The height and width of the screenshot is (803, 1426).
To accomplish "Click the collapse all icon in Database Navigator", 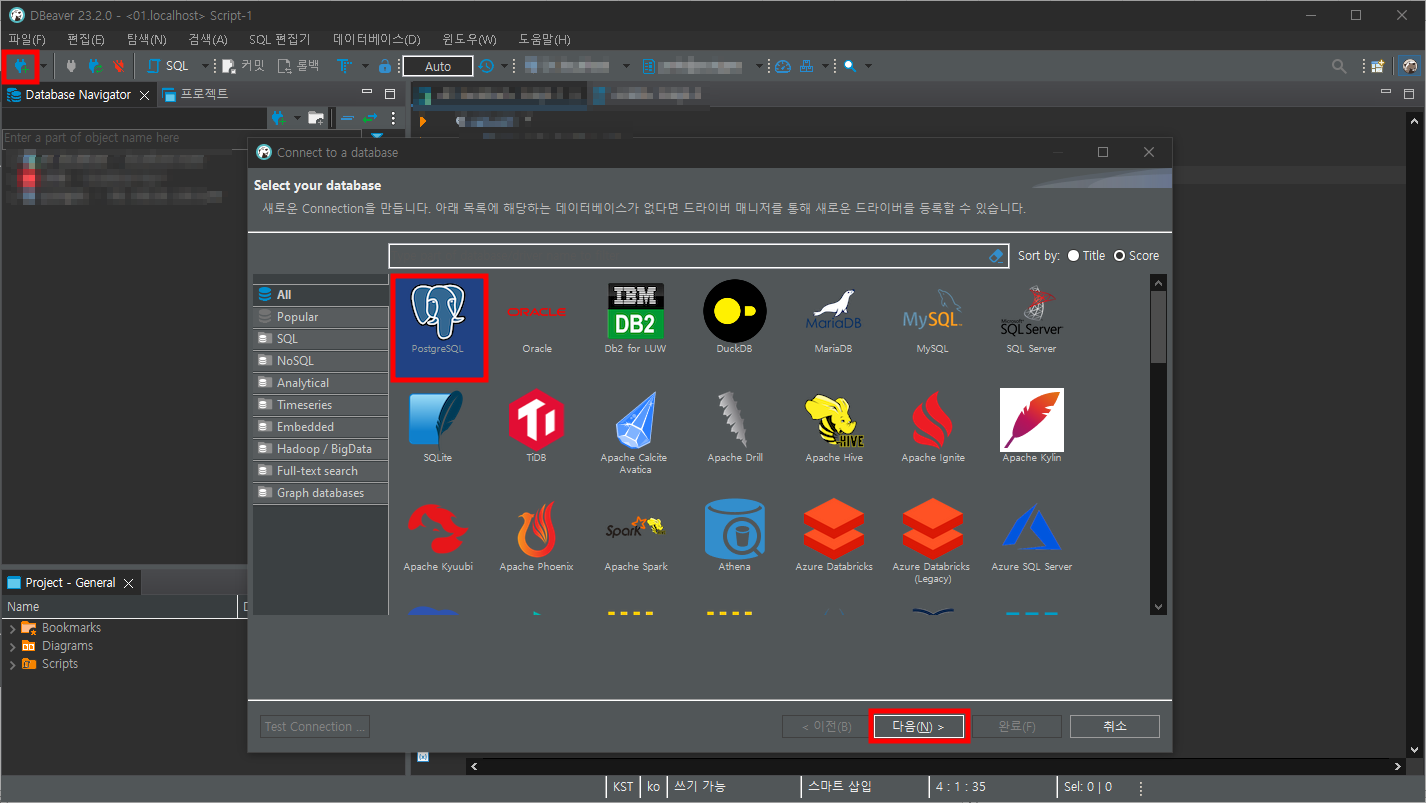I will point(347,118).
